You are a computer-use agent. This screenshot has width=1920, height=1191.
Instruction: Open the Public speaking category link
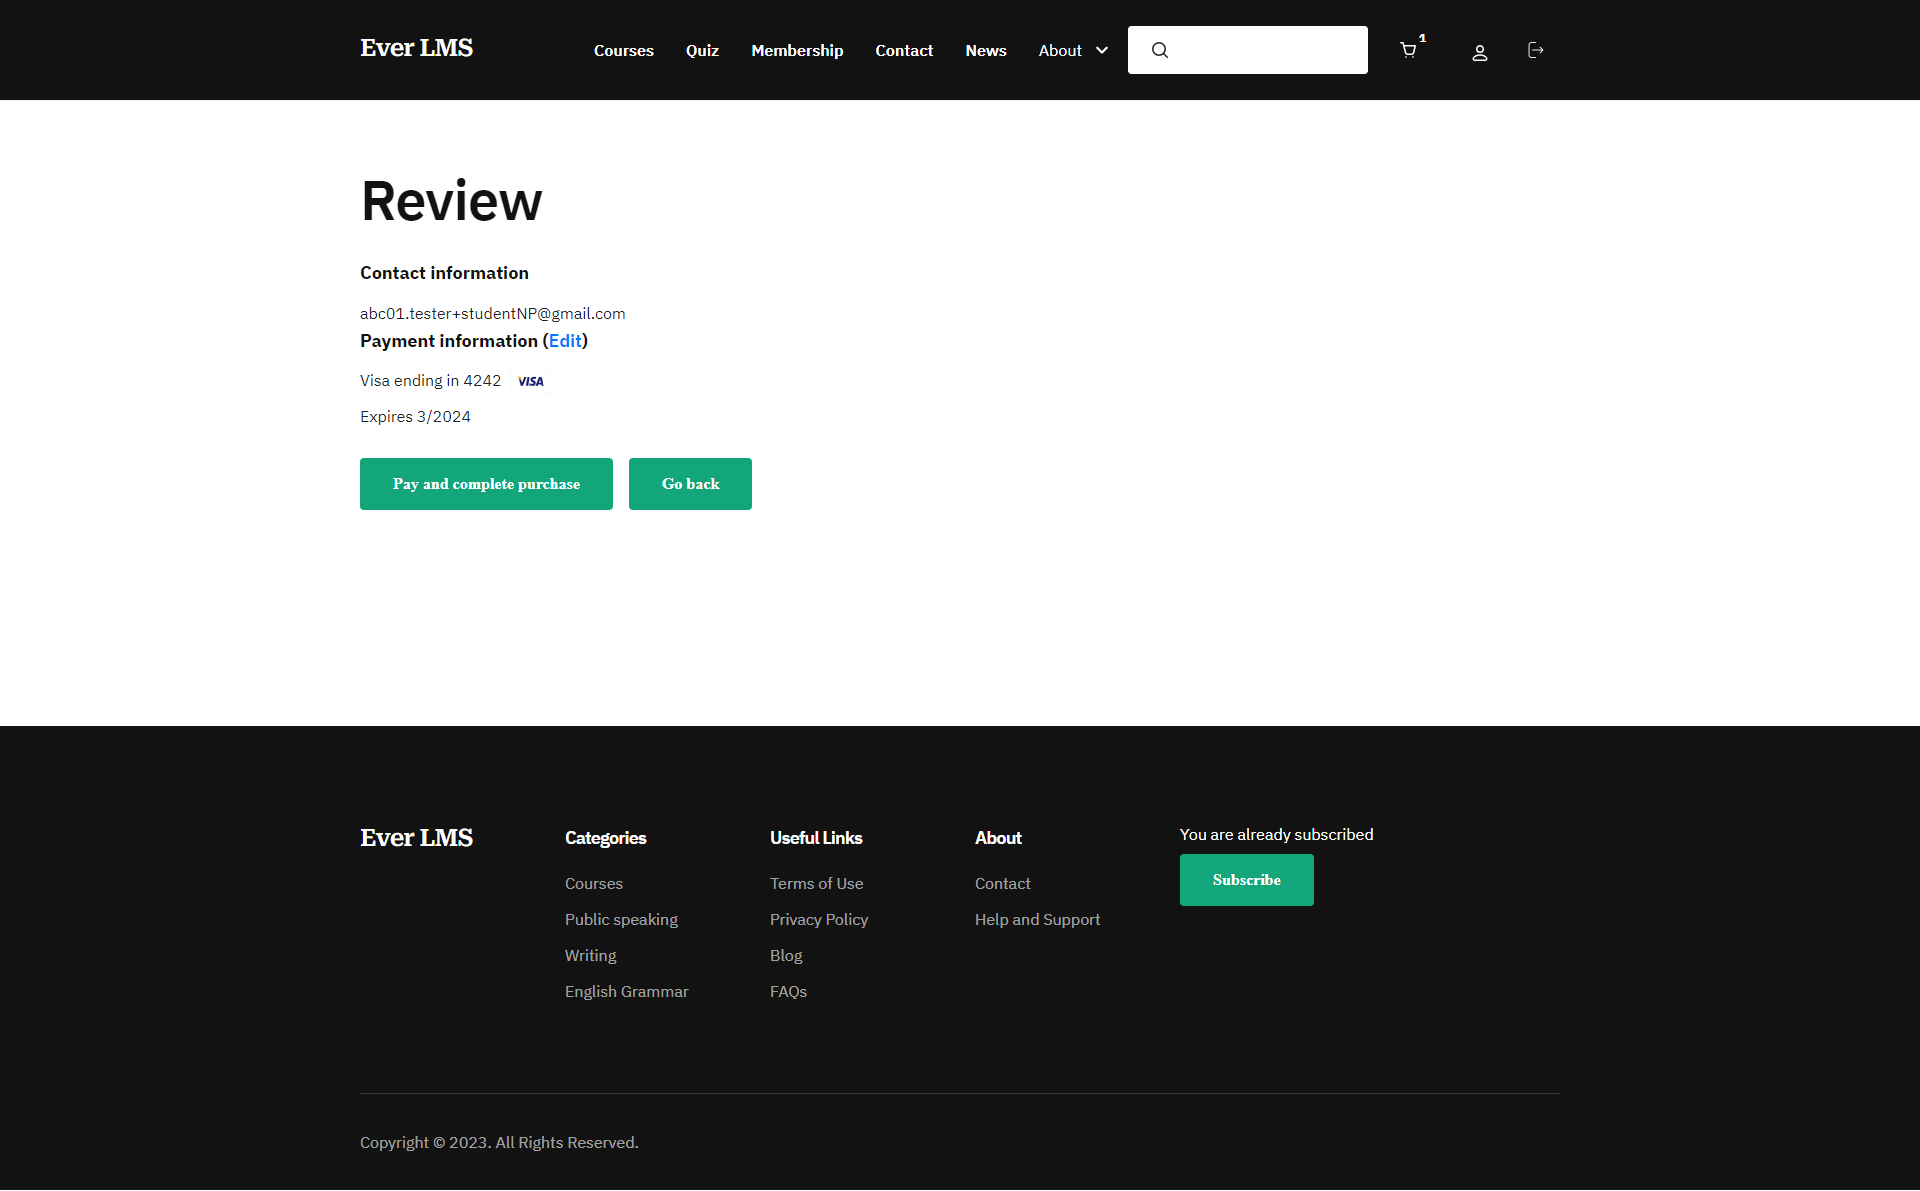621,920
